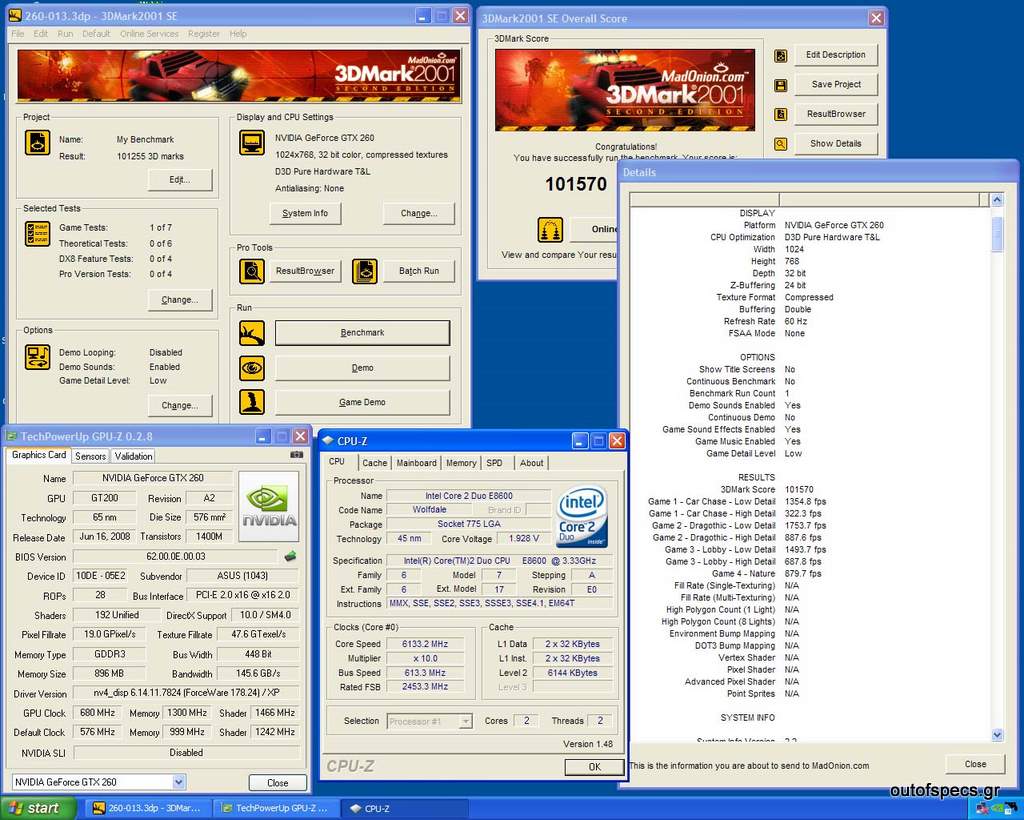Open the About tab in CPU-Z
The height and width of the screenshot is (820, 1024).
(532, 463)
